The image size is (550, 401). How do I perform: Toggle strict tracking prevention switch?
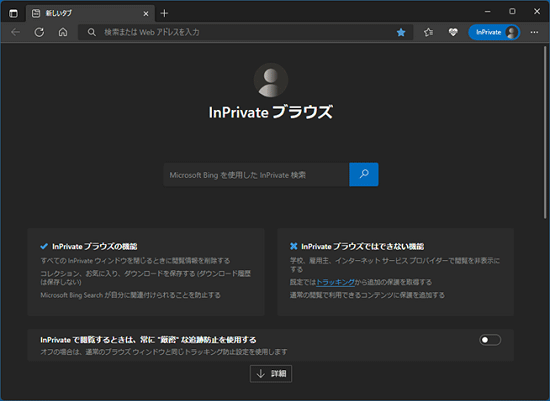point(490,340)
